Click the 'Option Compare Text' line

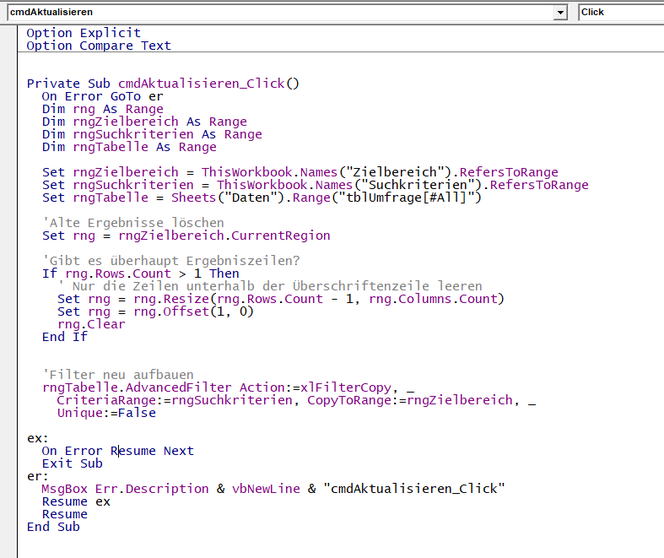coord(99,45)
